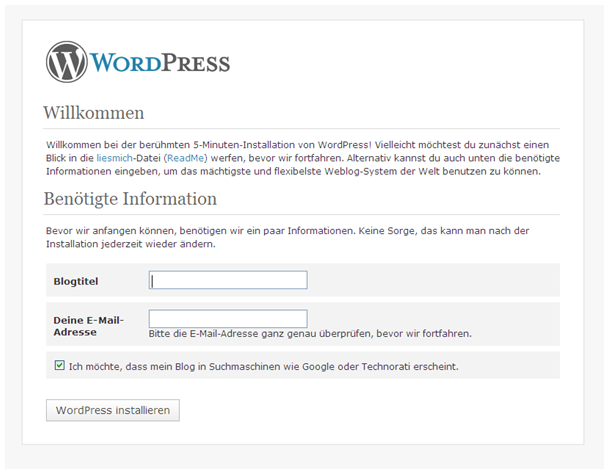
Task: Click the Blogtitel label
Action: [76, 281]
